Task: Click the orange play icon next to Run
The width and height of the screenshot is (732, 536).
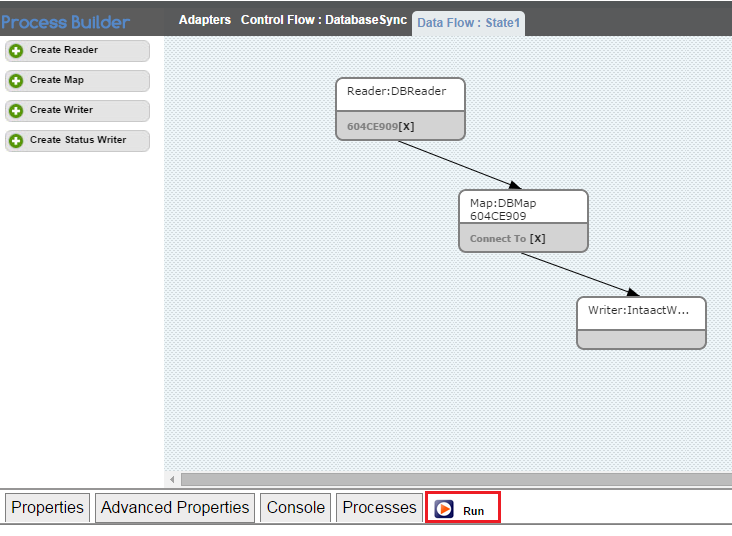Action: click(444, 509)
